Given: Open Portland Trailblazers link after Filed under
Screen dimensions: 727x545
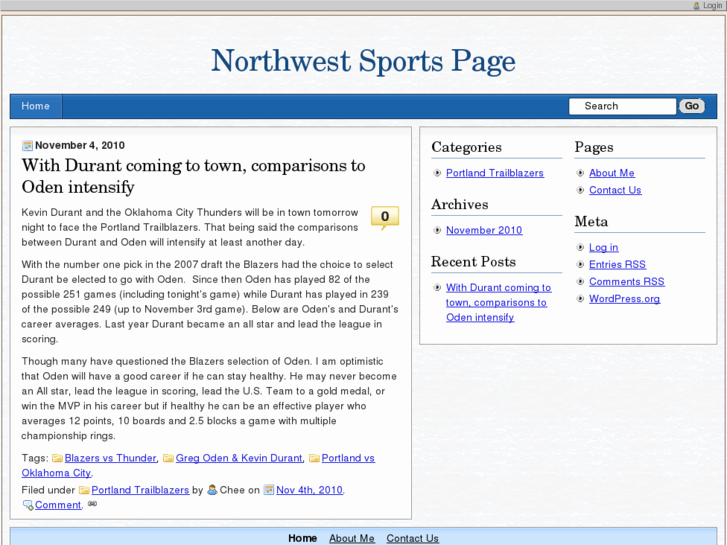Looking at the screenshot, I should point(140,490).
